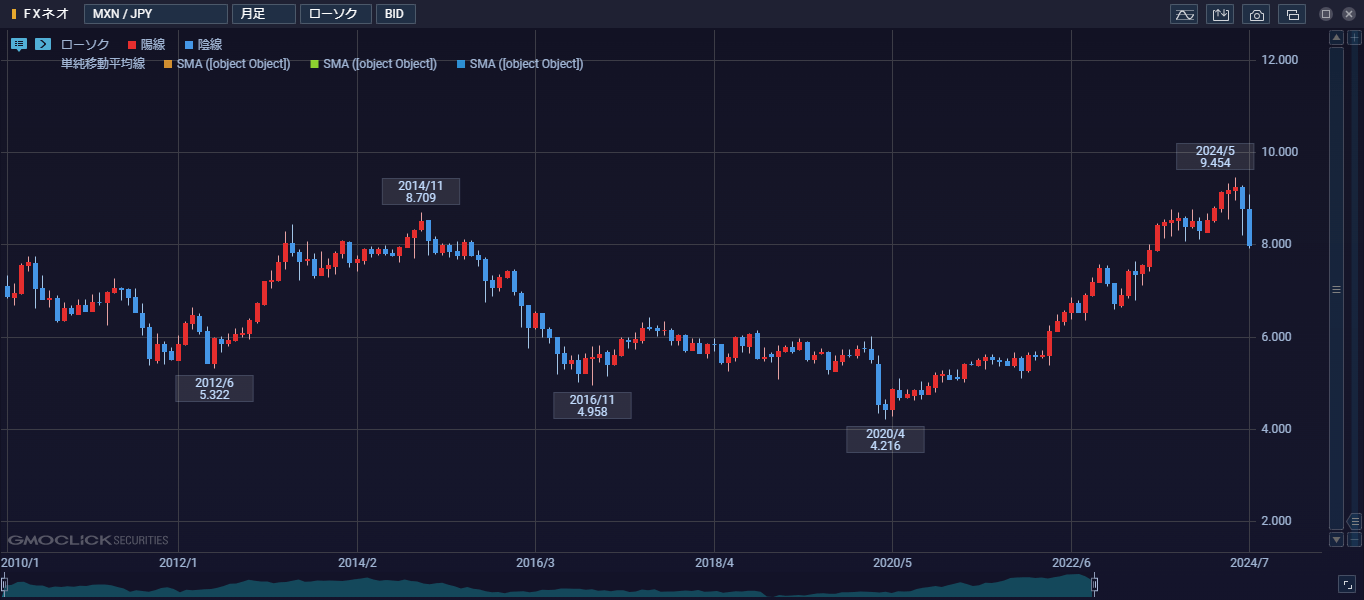Screen dimensions: 1364x600
Task: Open the ローソク chart type dropdown
Action: coord(335,14)
